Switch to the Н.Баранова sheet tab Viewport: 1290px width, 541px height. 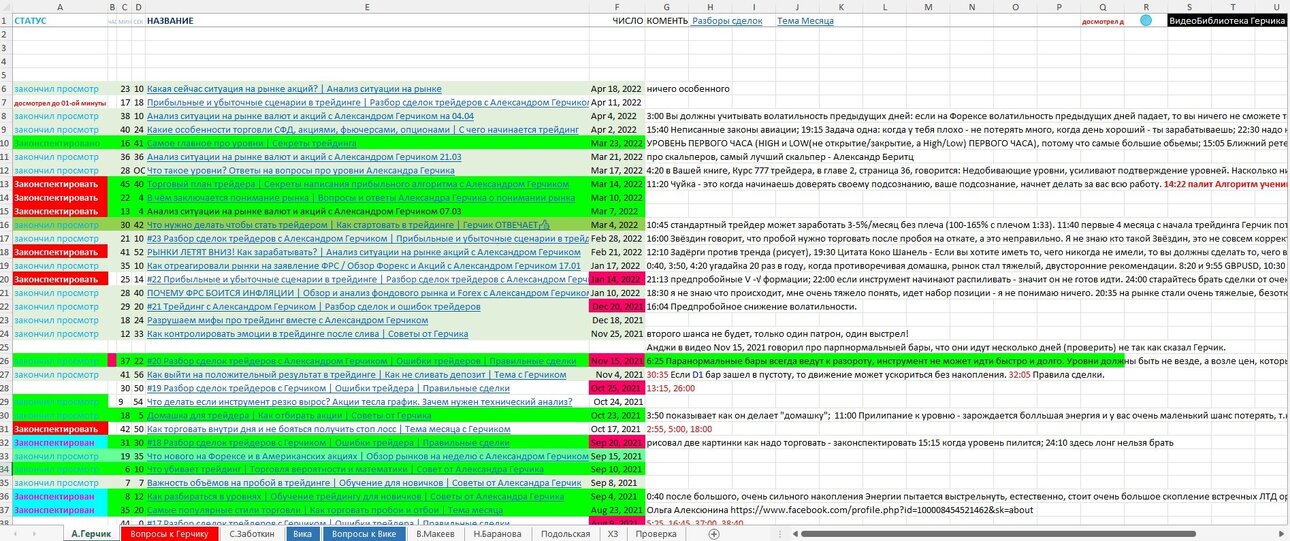497,534
